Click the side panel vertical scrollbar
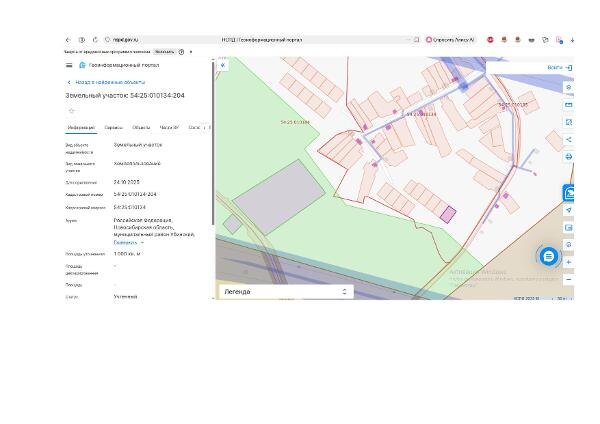Viewport: 600px width, 424px height. pos(213,144)
